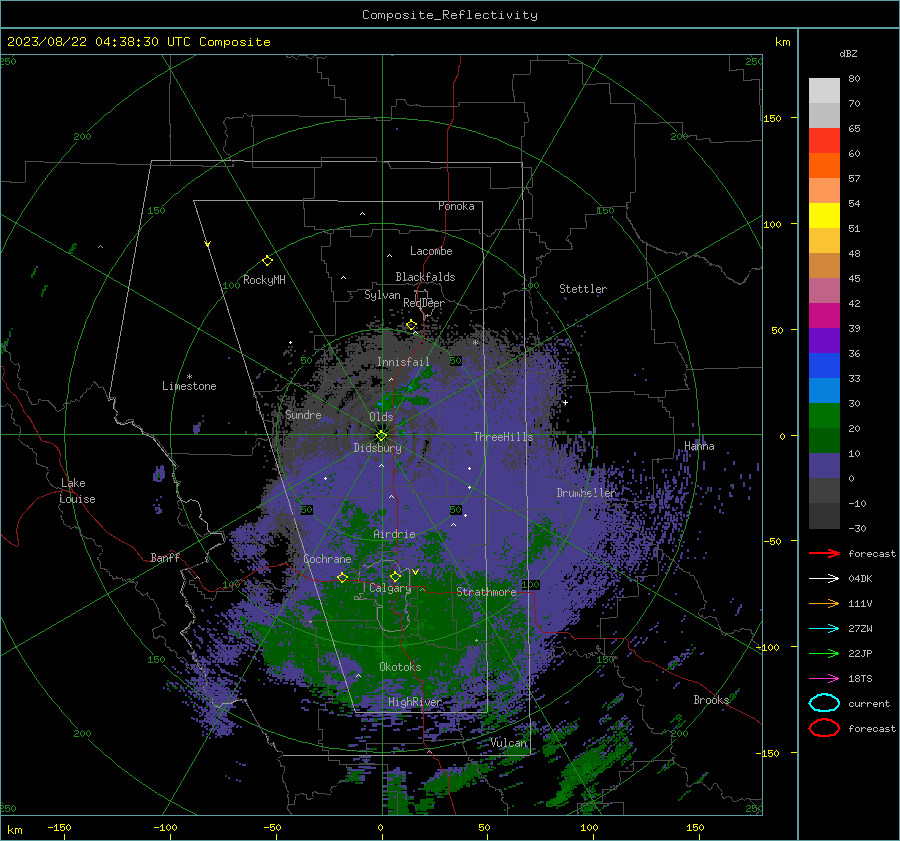Click the Innisfail city label
Image resolution: width=900 pixels, height=841 pixels.
(403, 362)
